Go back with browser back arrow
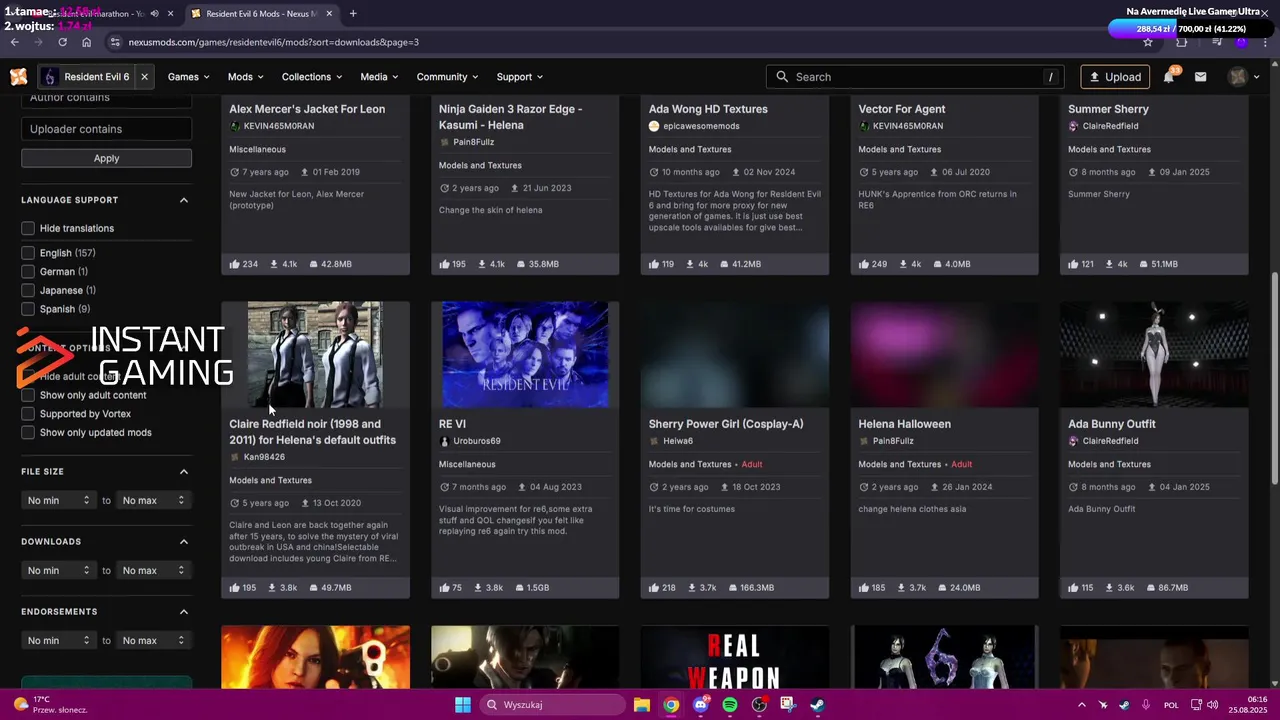Image resolution: width=1280 pixels, height=720 pixels. (x=14, y=42)
